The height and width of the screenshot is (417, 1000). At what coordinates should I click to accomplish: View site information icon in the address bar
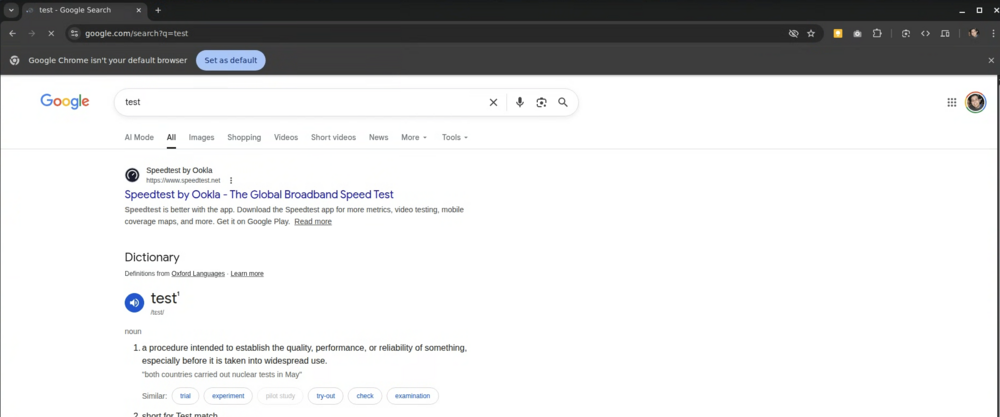[x=75, y=33]
